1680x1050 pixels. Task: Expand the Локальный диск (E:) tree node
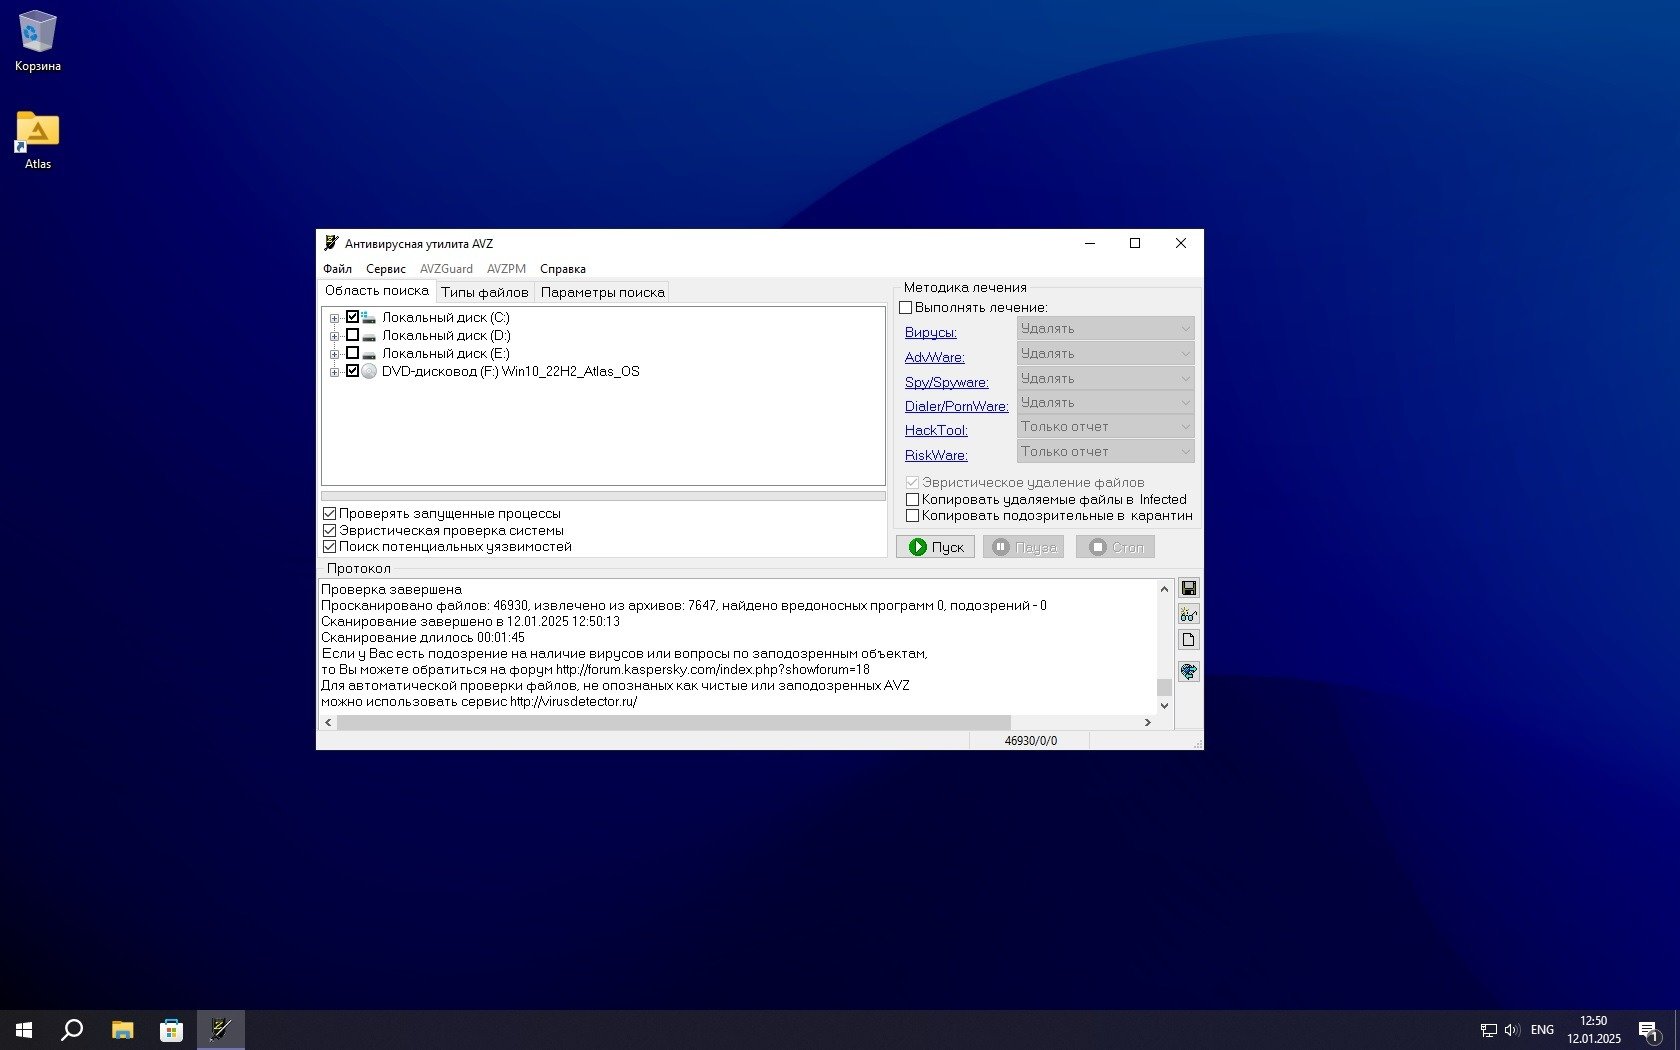click(x=334, y=354)
